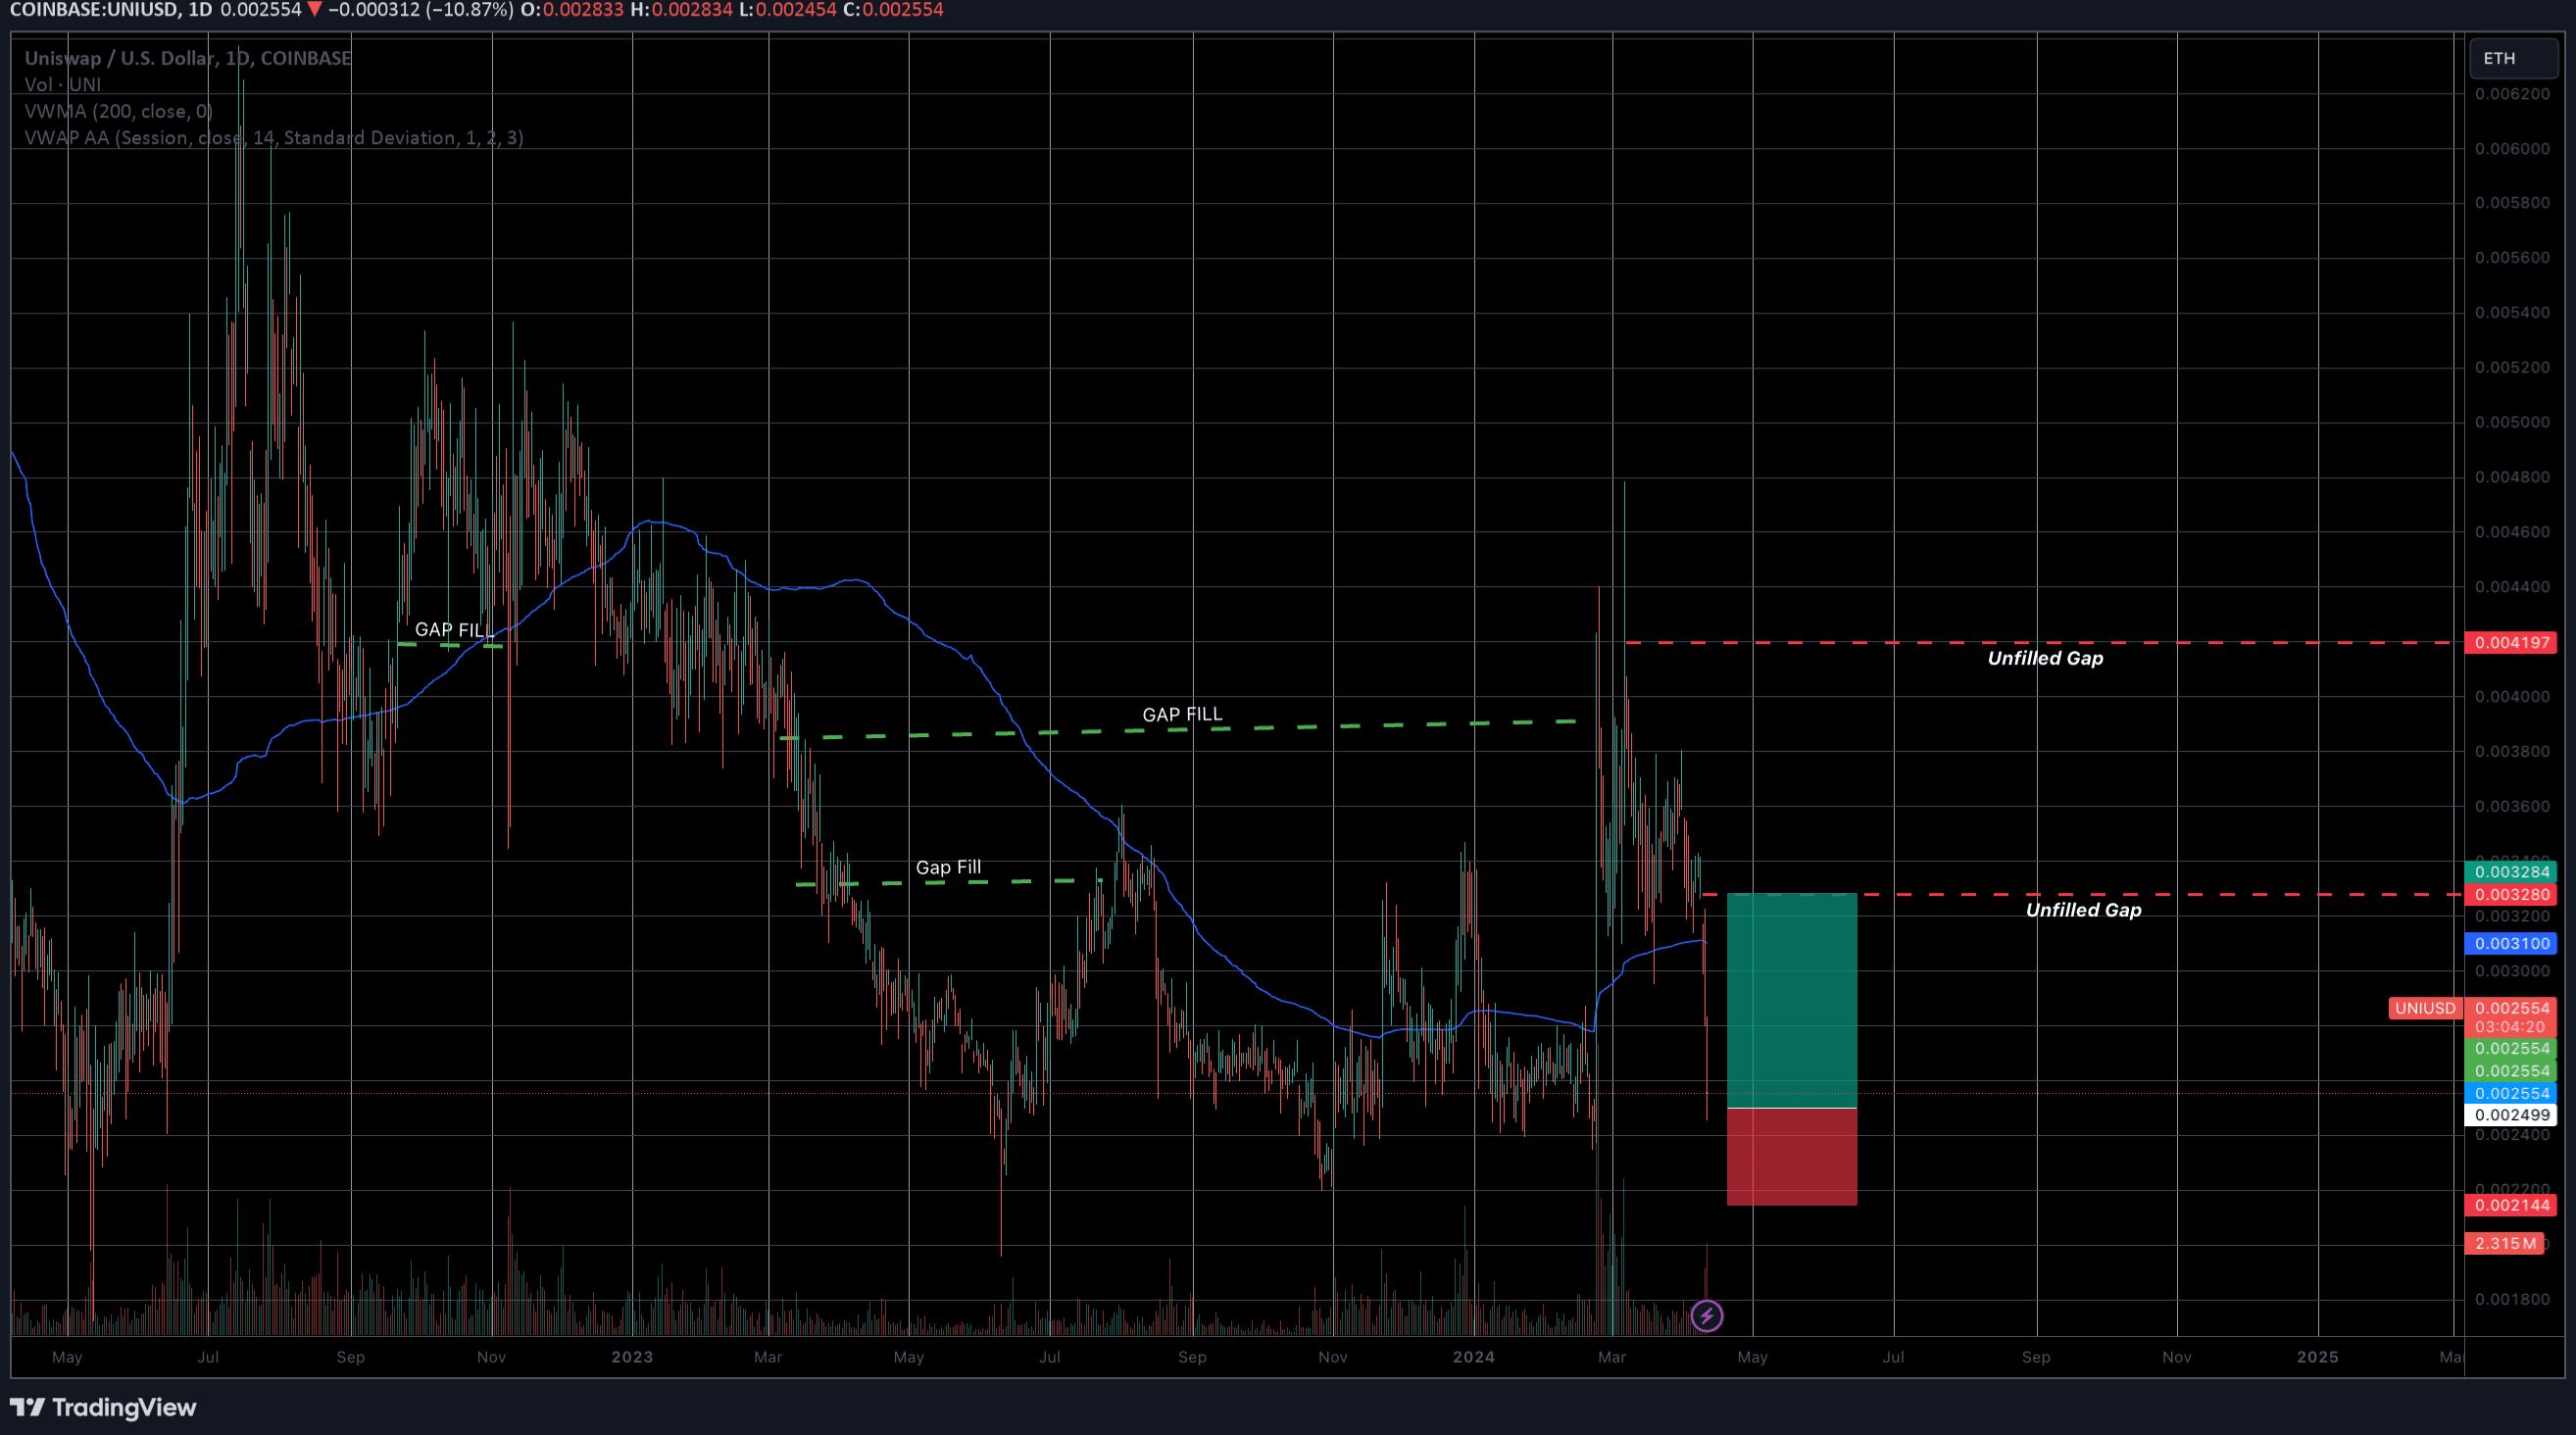Click the UNIUSD price label on right axis
This screenshot has height=1435, width=2576.
[x=2424, y=1008]
